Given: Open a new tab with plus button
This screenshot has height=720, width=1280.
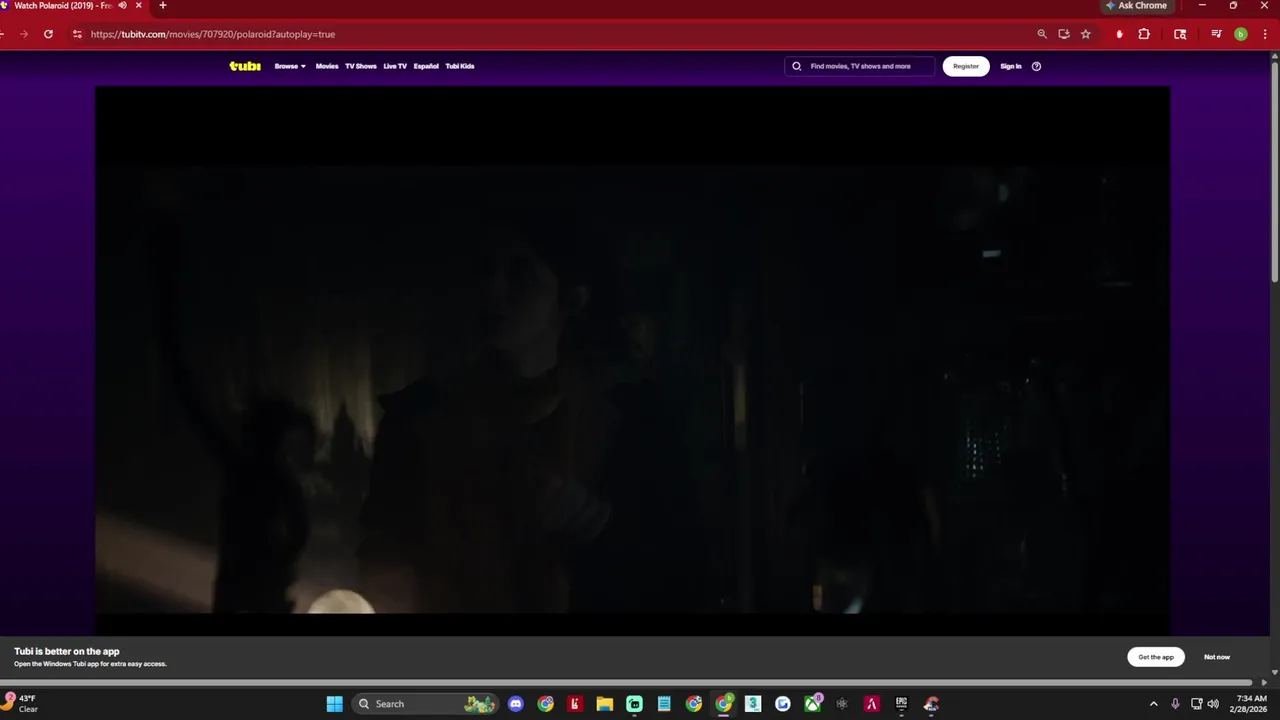Looking at the screenshot, I should click(x=163, y=5).
